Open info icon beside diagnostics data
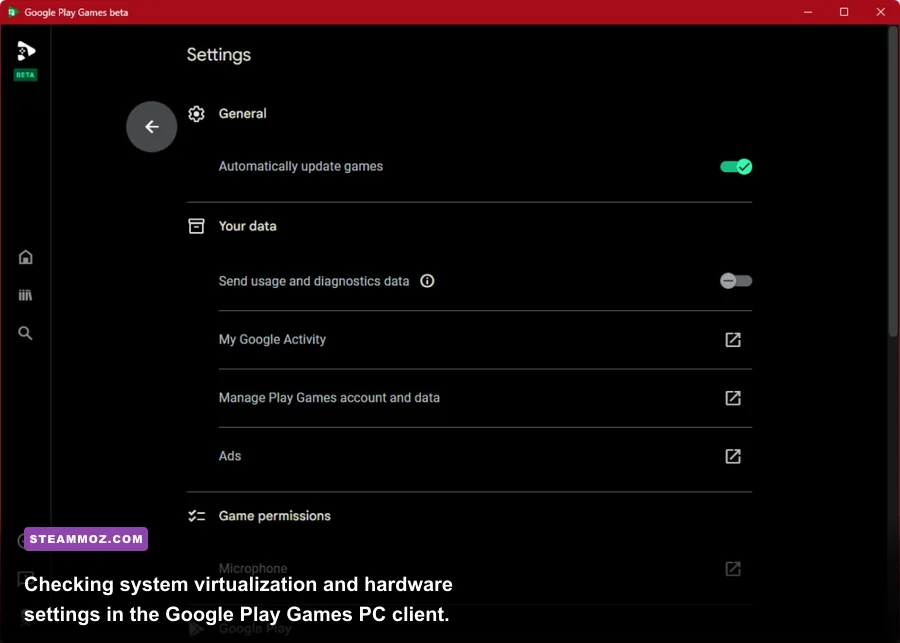The width and height of the screenshot is (900, 643). point(427,281)
